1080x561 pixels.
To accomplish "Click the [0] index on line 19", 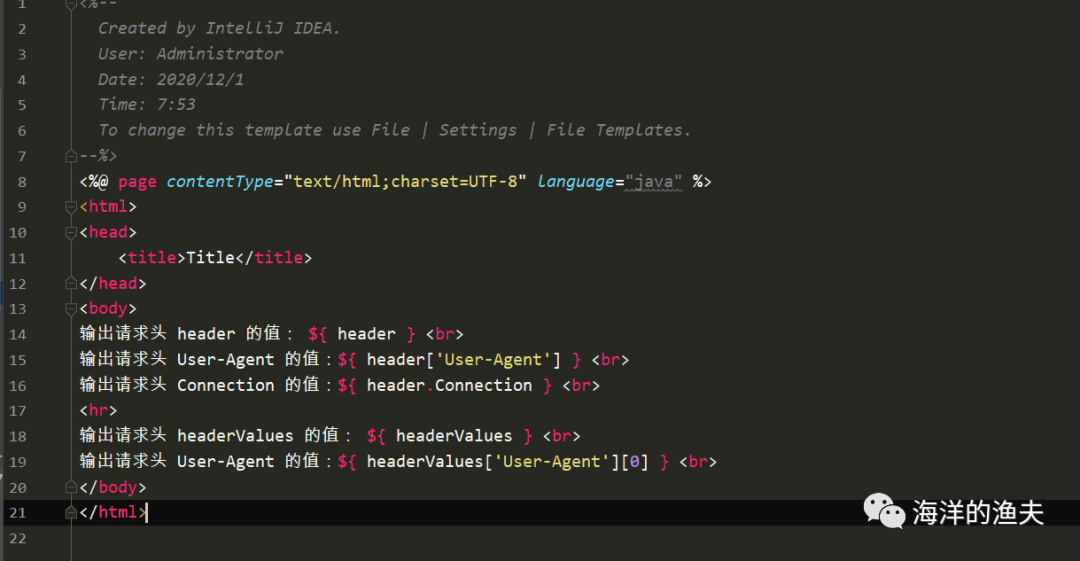I will tap(634, 462).
